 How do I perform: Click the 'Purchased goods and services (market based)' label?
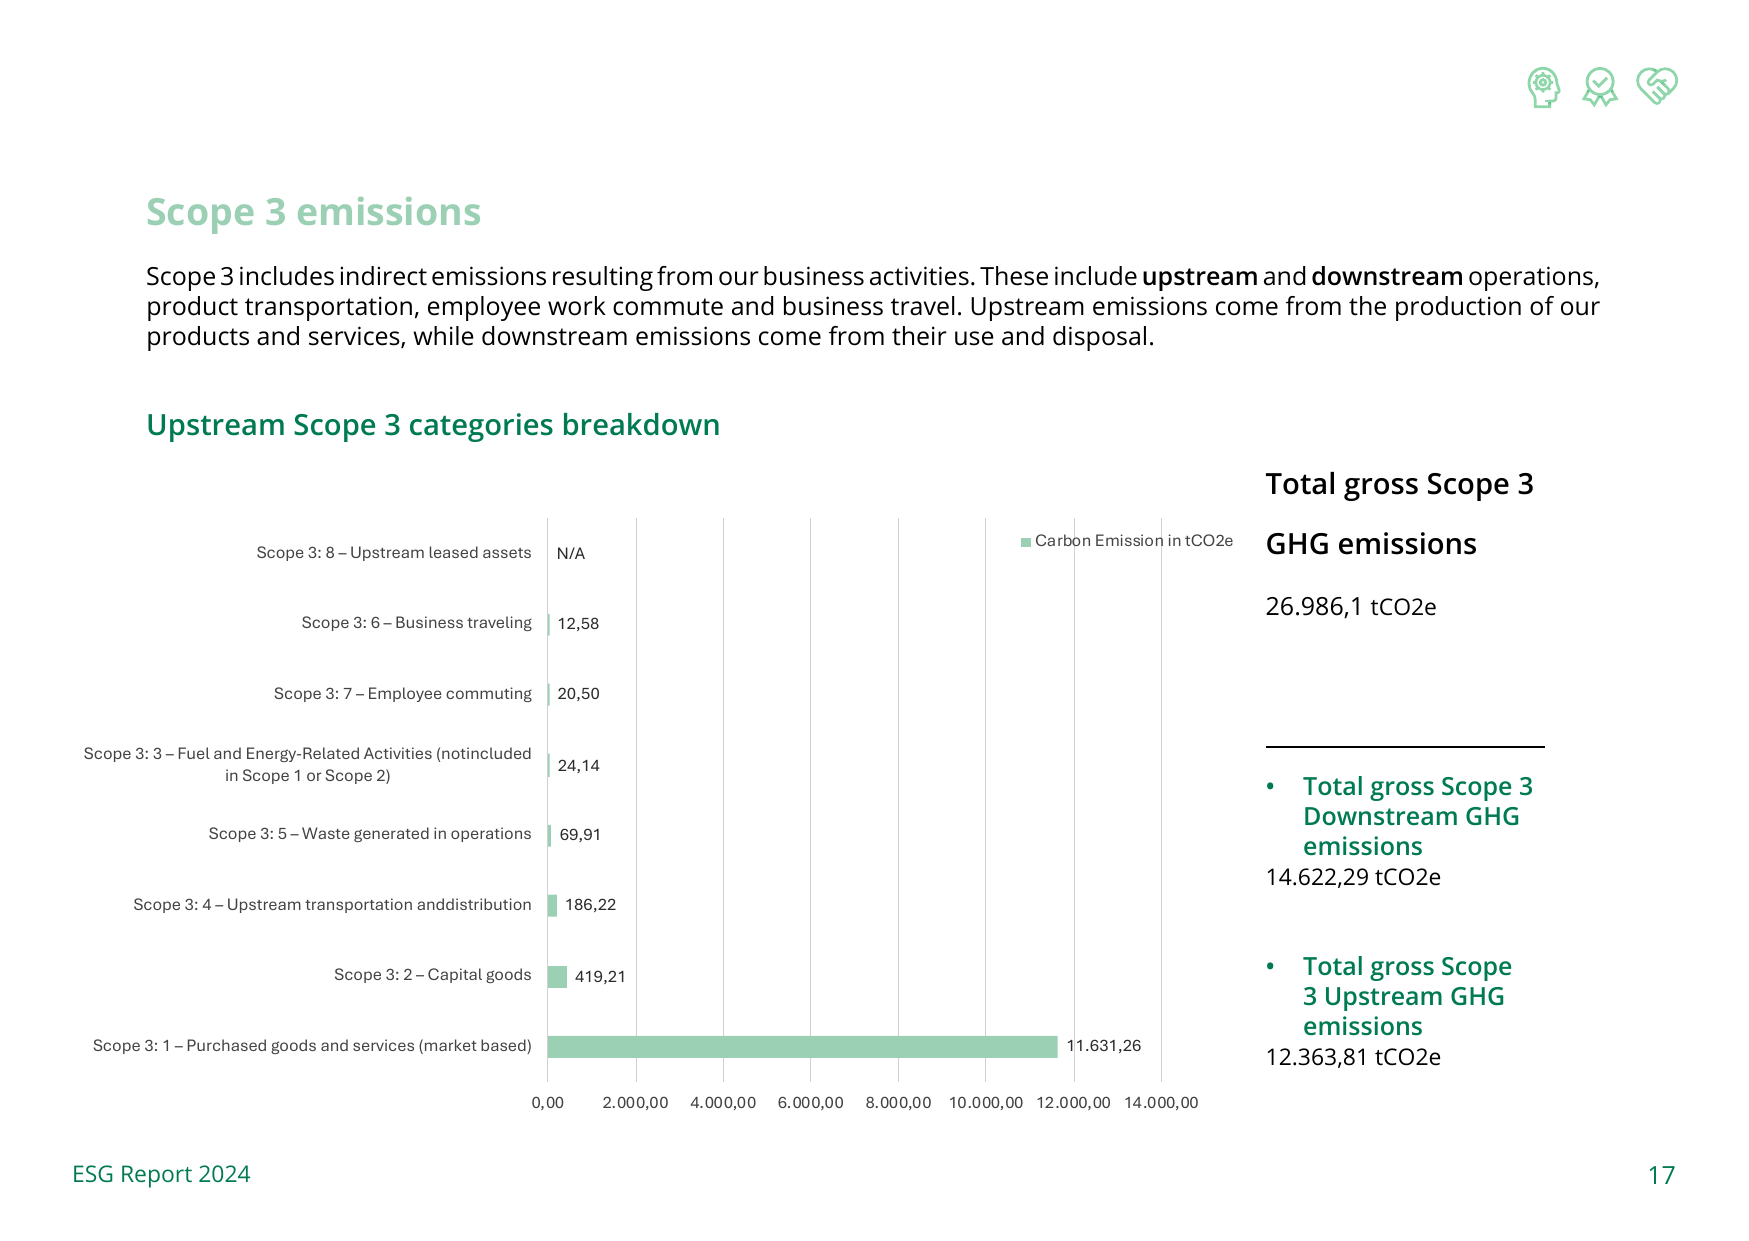(x=312, y=1046)
